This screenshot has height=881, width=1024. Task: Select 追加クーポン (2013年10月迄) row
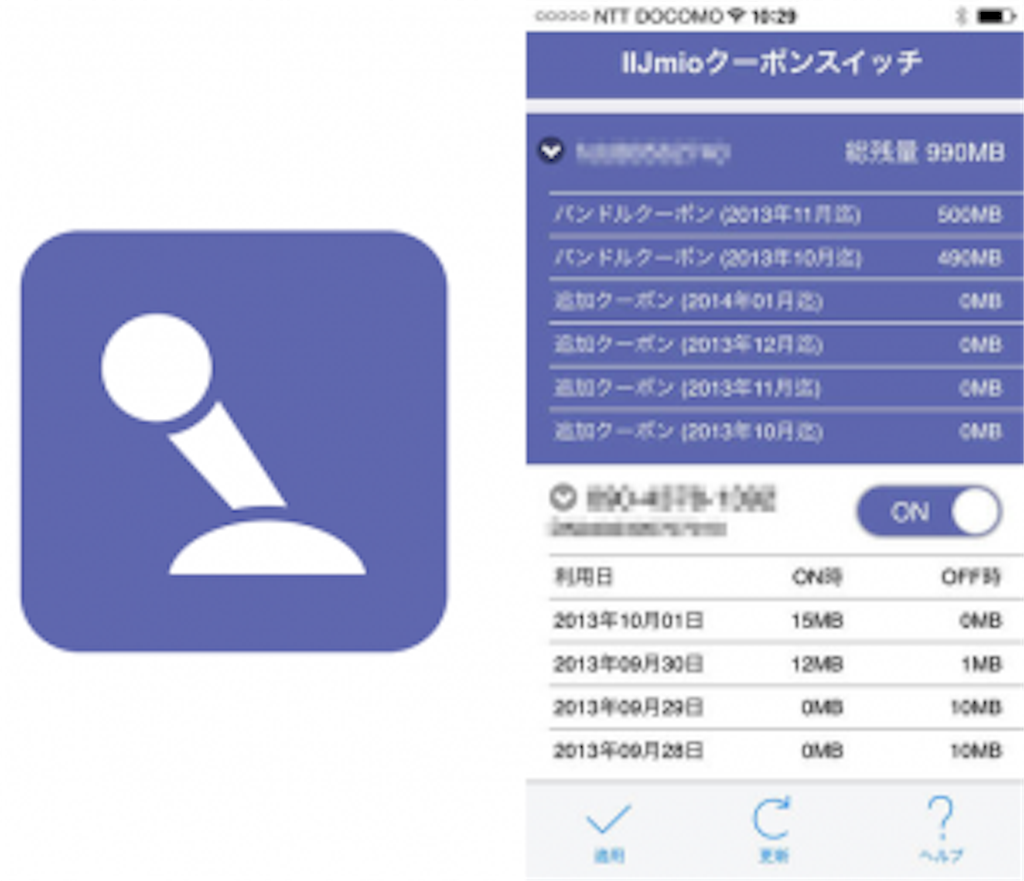coord(777,431)
